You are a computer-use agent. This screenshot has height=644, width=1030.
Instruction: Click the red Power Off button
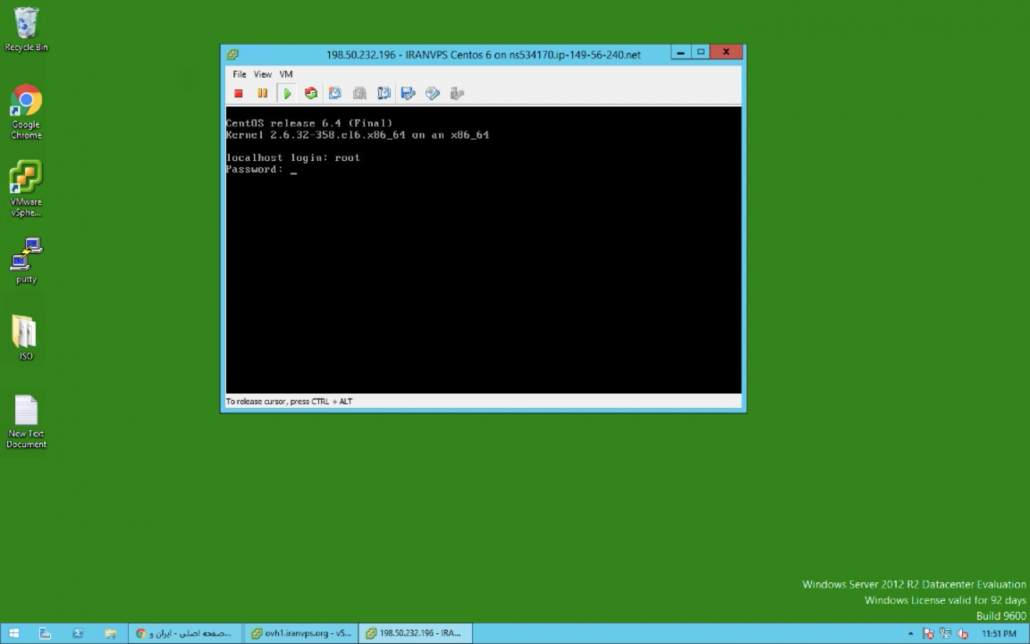(x=238, y=93)
